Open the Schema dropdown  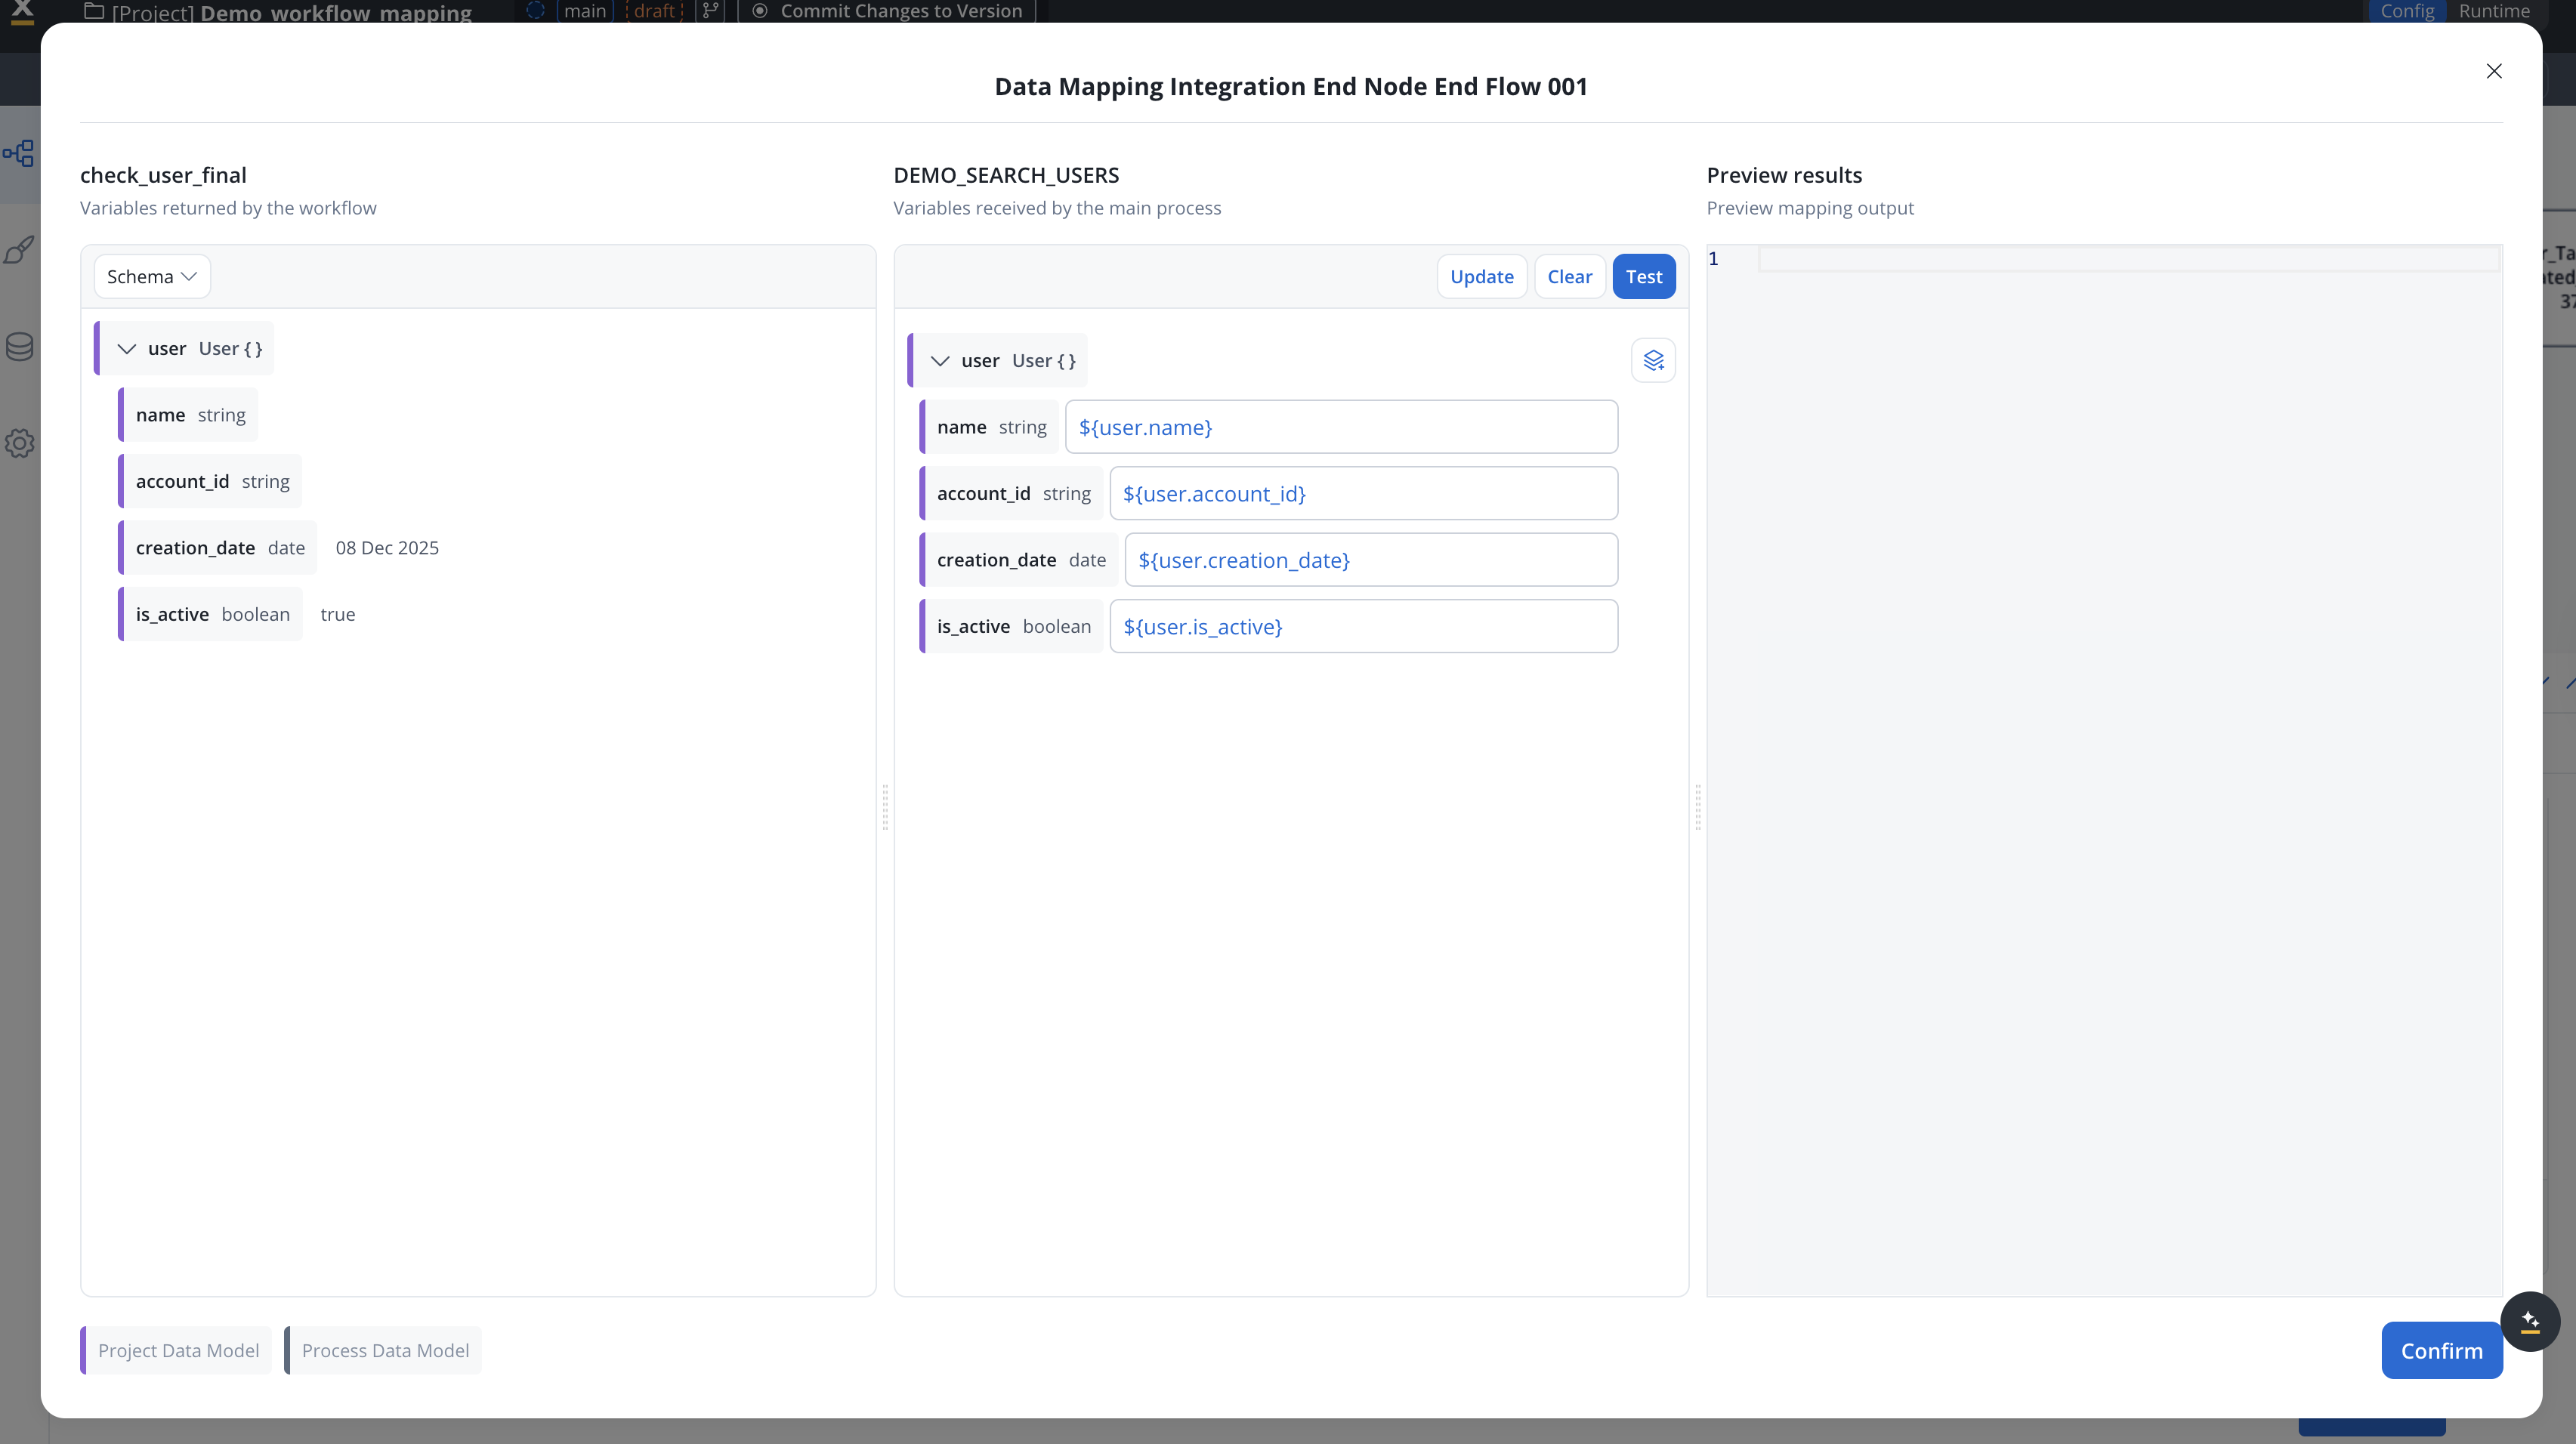(x=152, y=277)
